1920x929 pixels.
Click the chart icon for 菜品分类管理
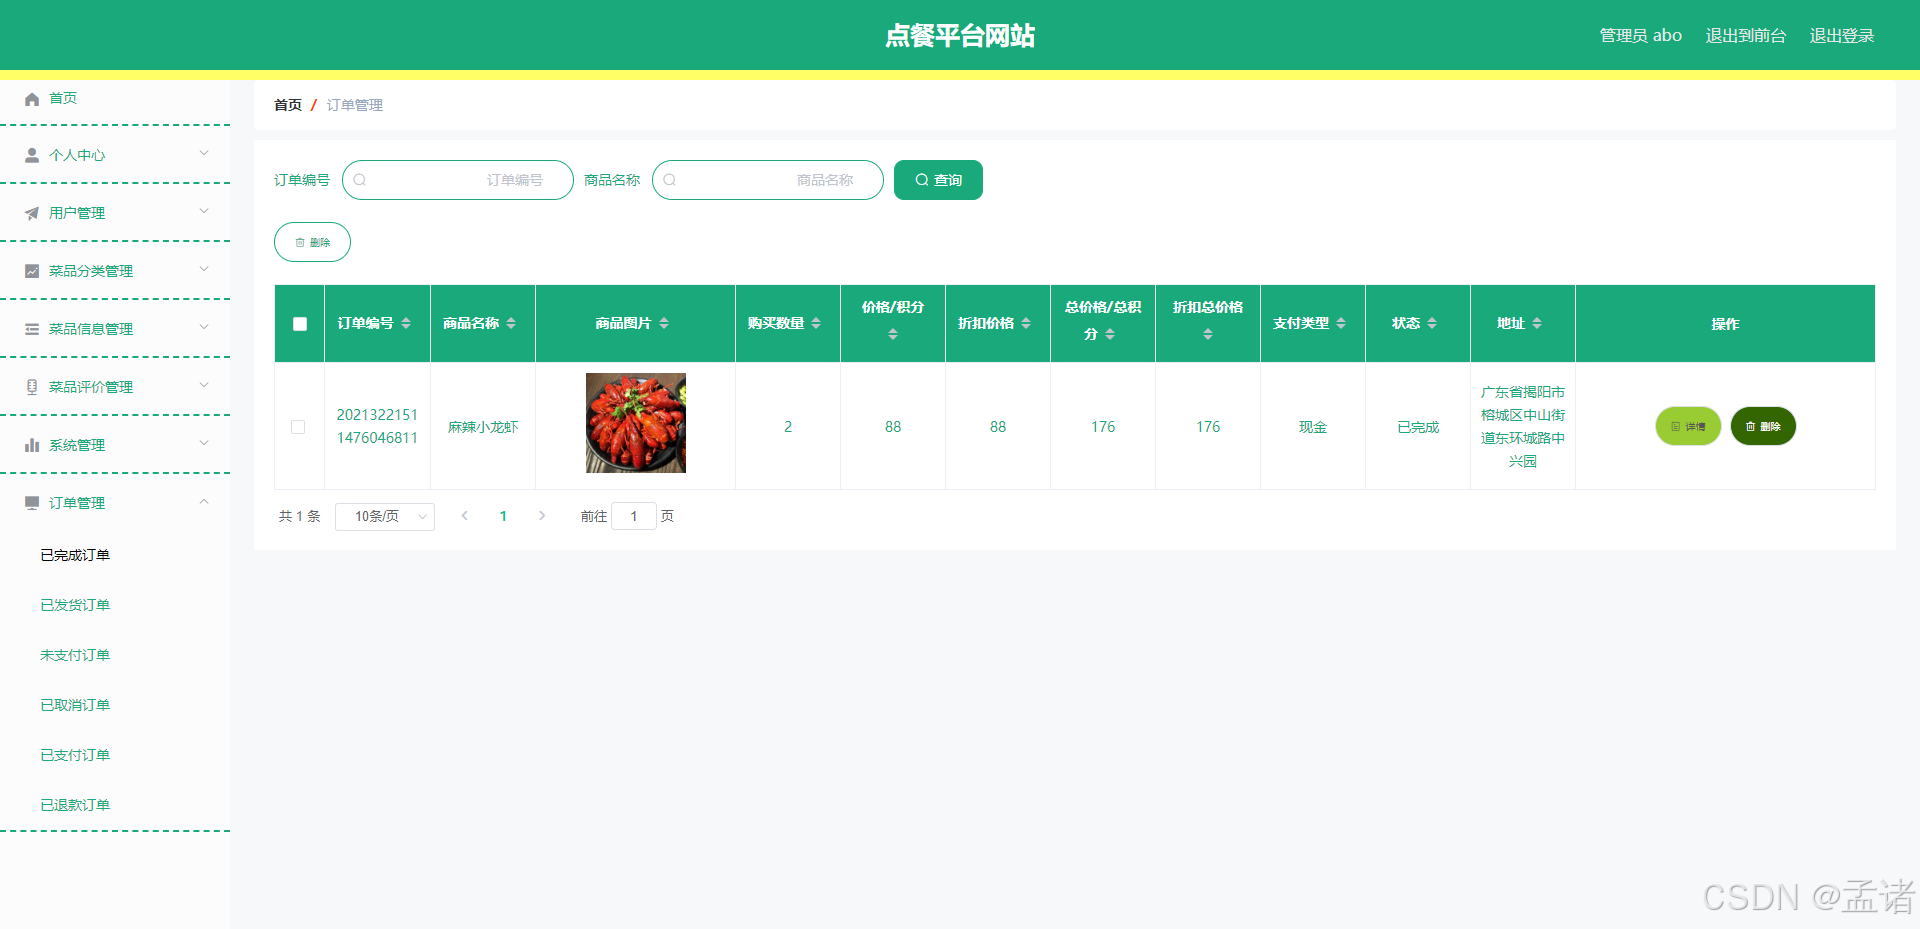pos(32,272)
